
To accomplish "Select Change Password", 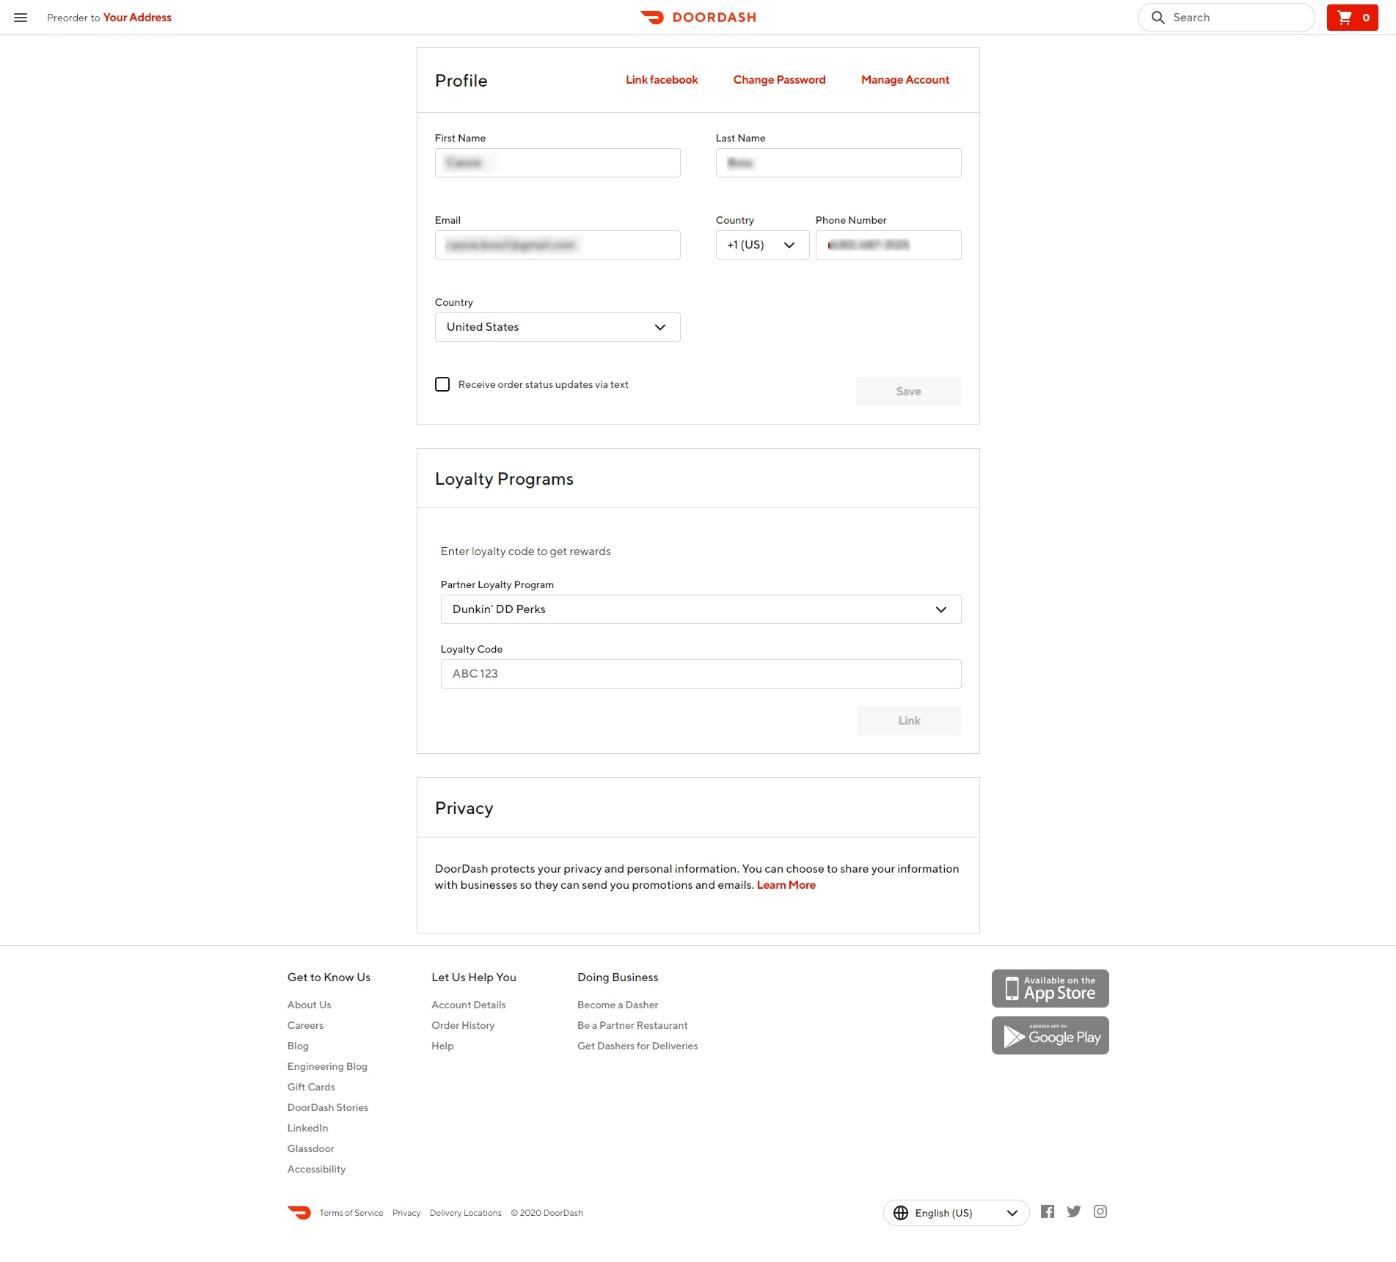I will (x=779, y=79).
